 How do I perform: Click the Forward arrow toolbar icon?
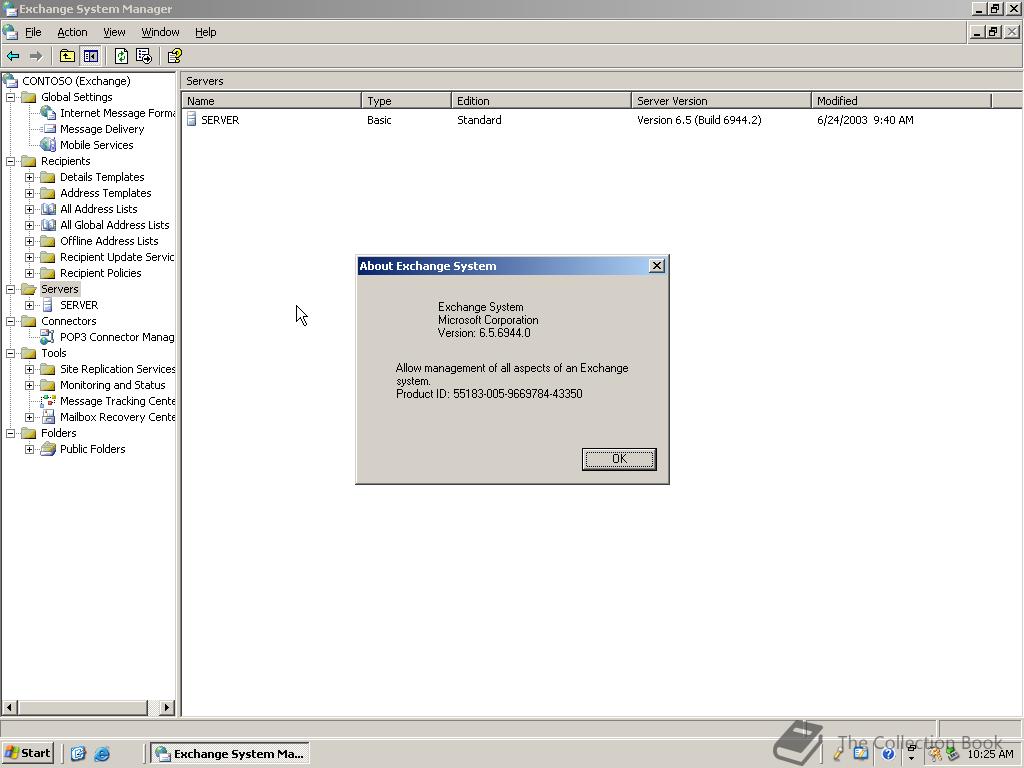[36, 56]
